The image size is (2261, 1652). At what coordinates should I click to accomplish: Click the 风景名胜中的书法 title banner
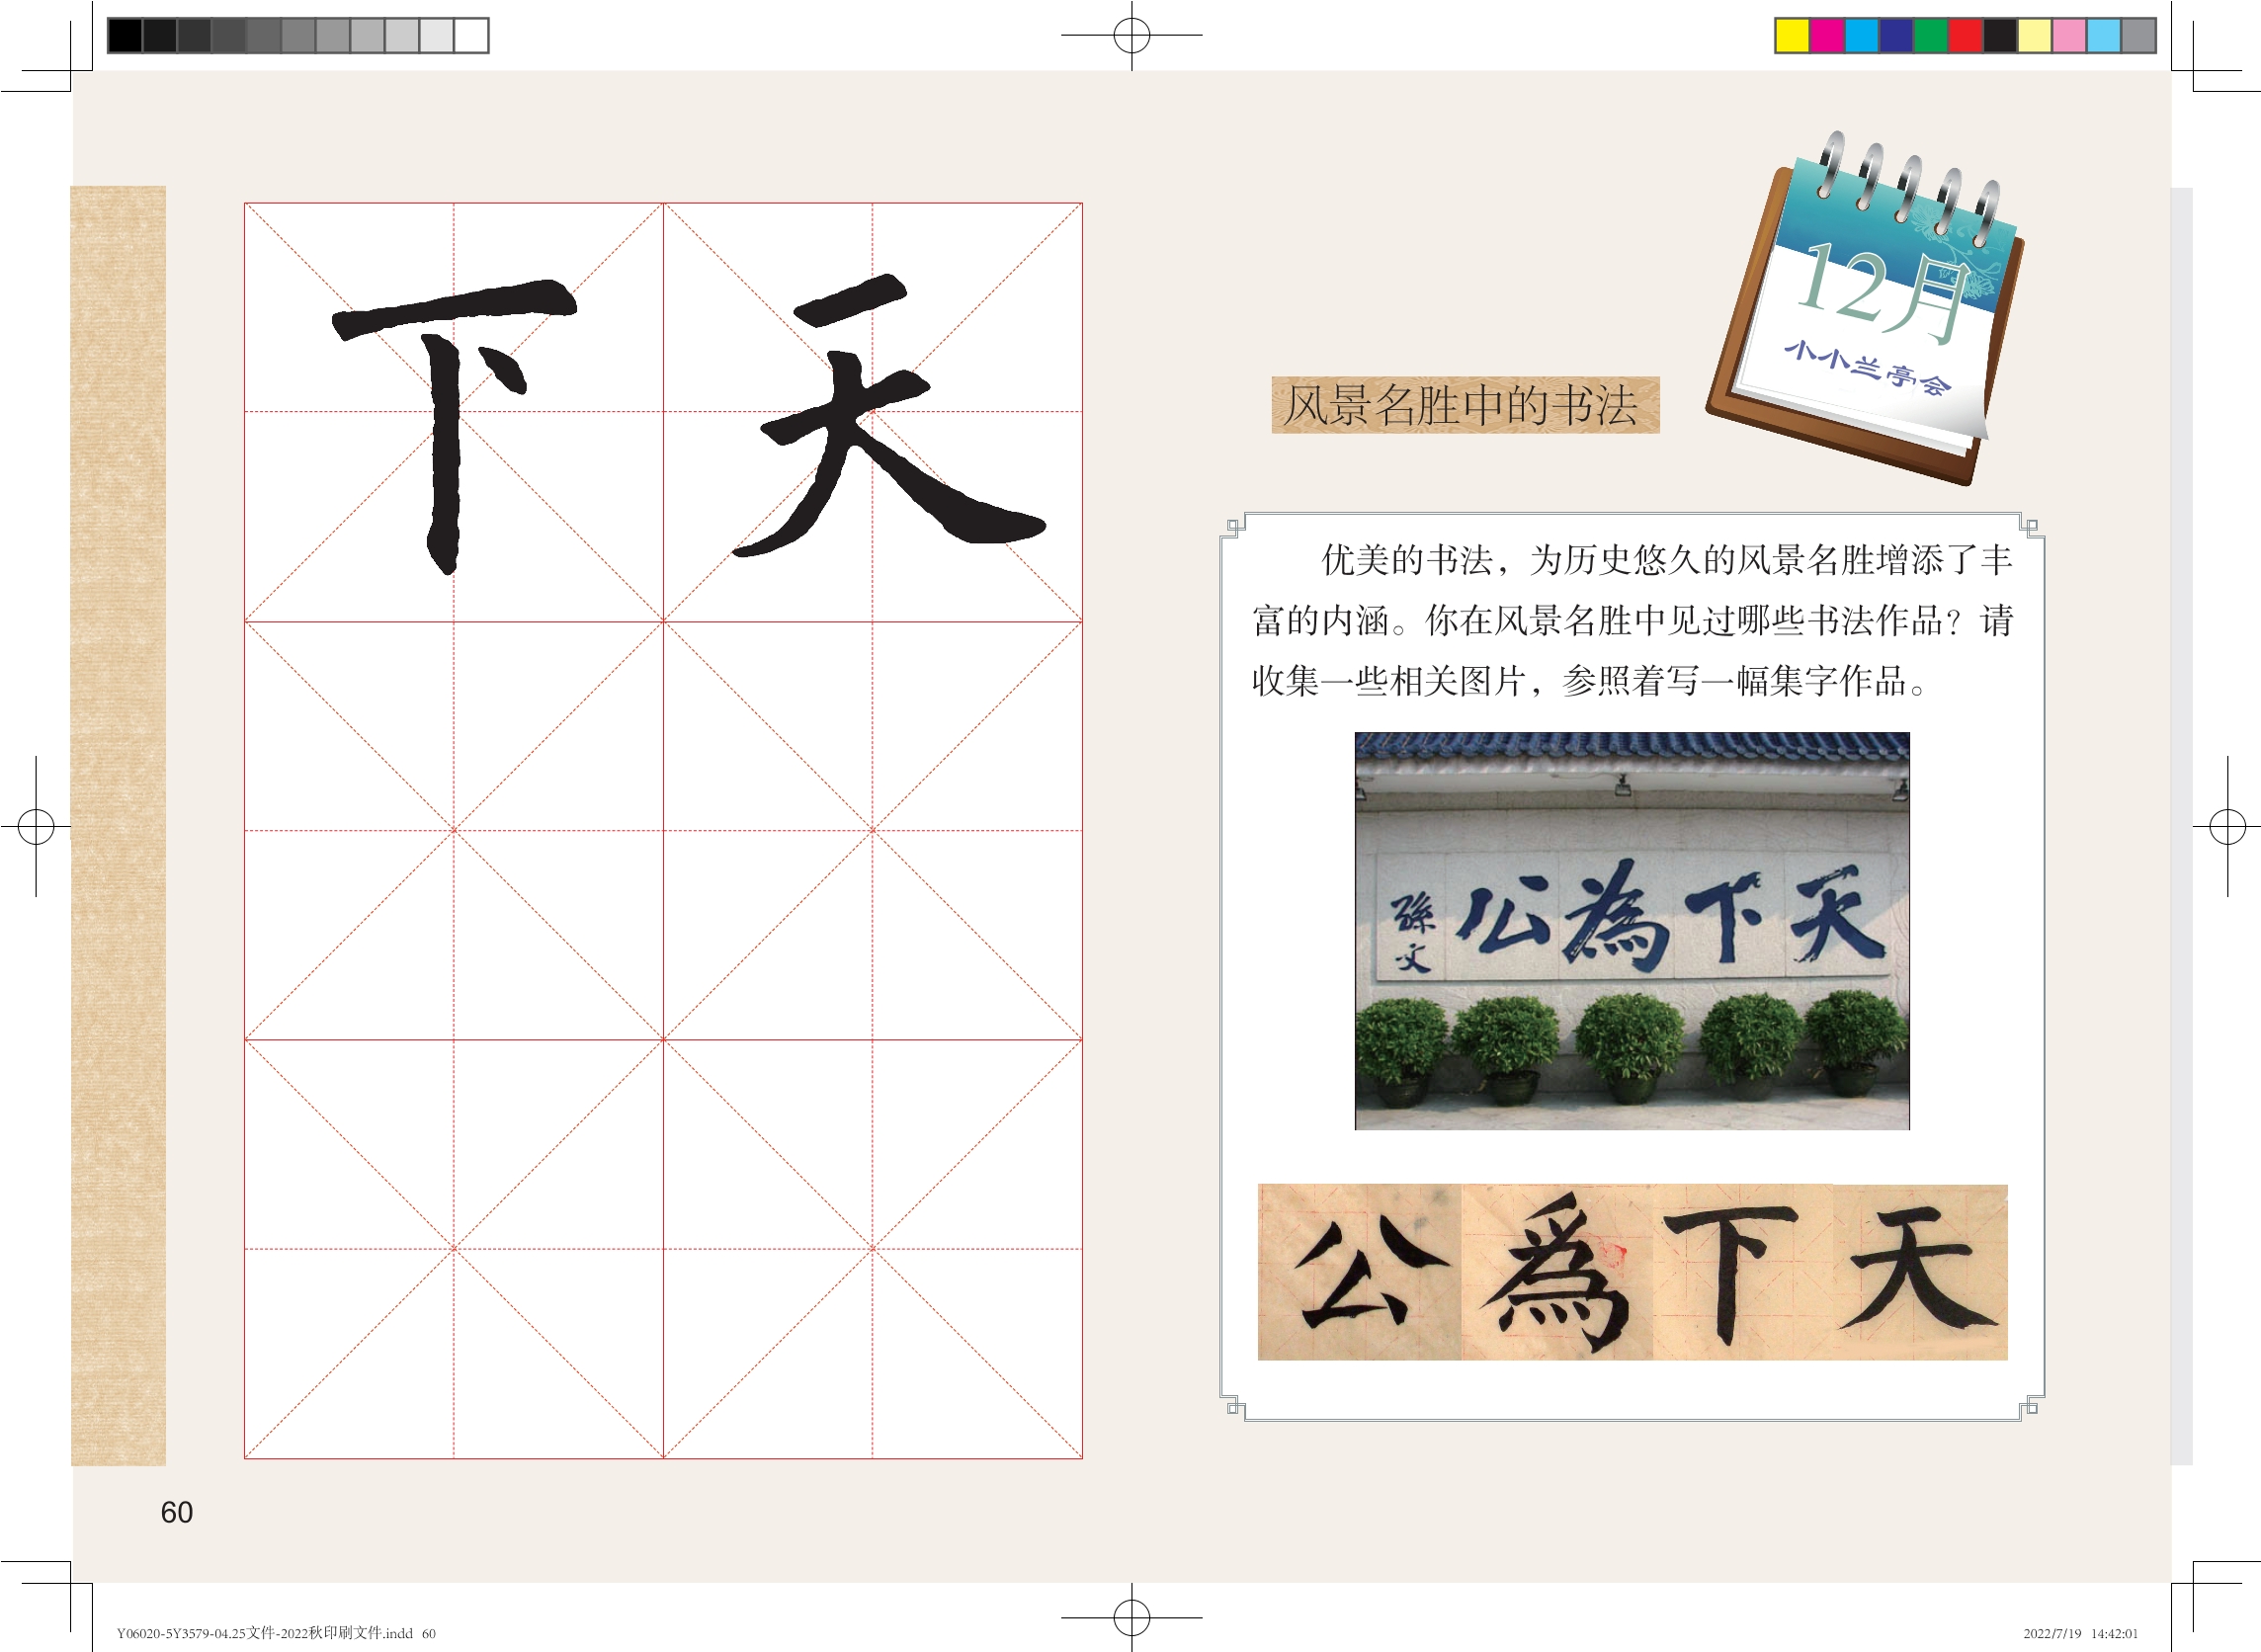[1465, 405]
